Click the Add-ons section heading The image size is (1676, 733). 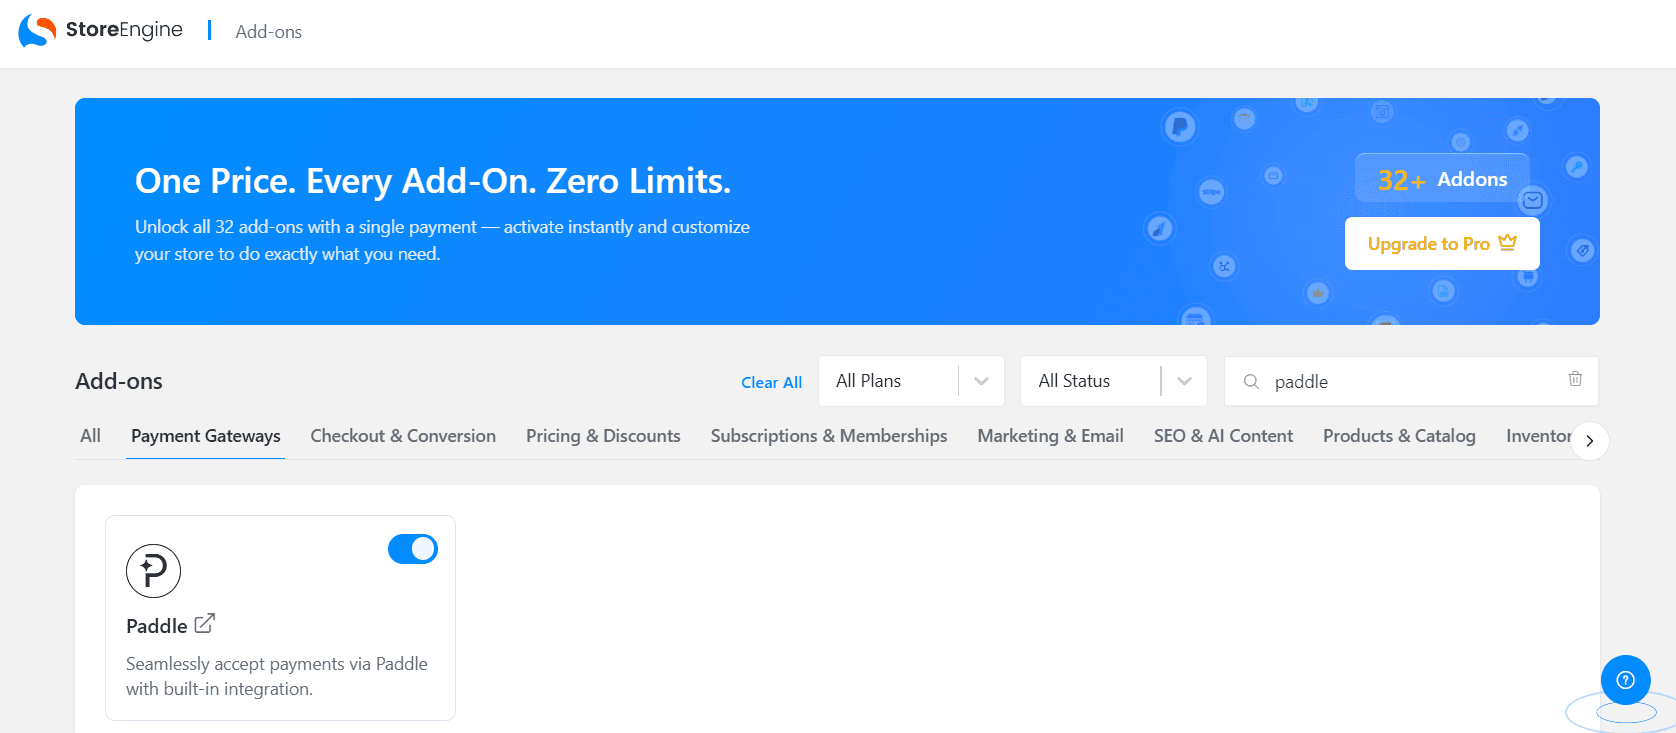click(119, 381)
